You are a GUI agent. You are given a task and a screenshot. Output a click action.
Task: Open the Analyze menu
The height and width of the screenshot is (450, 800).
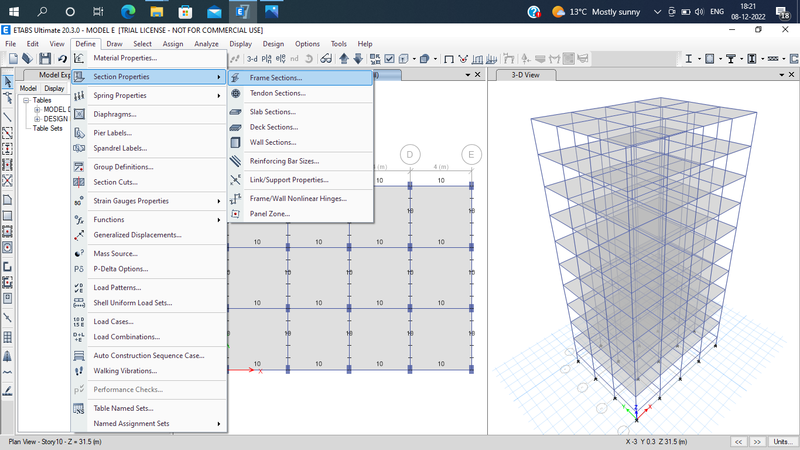tap(206, 44)
